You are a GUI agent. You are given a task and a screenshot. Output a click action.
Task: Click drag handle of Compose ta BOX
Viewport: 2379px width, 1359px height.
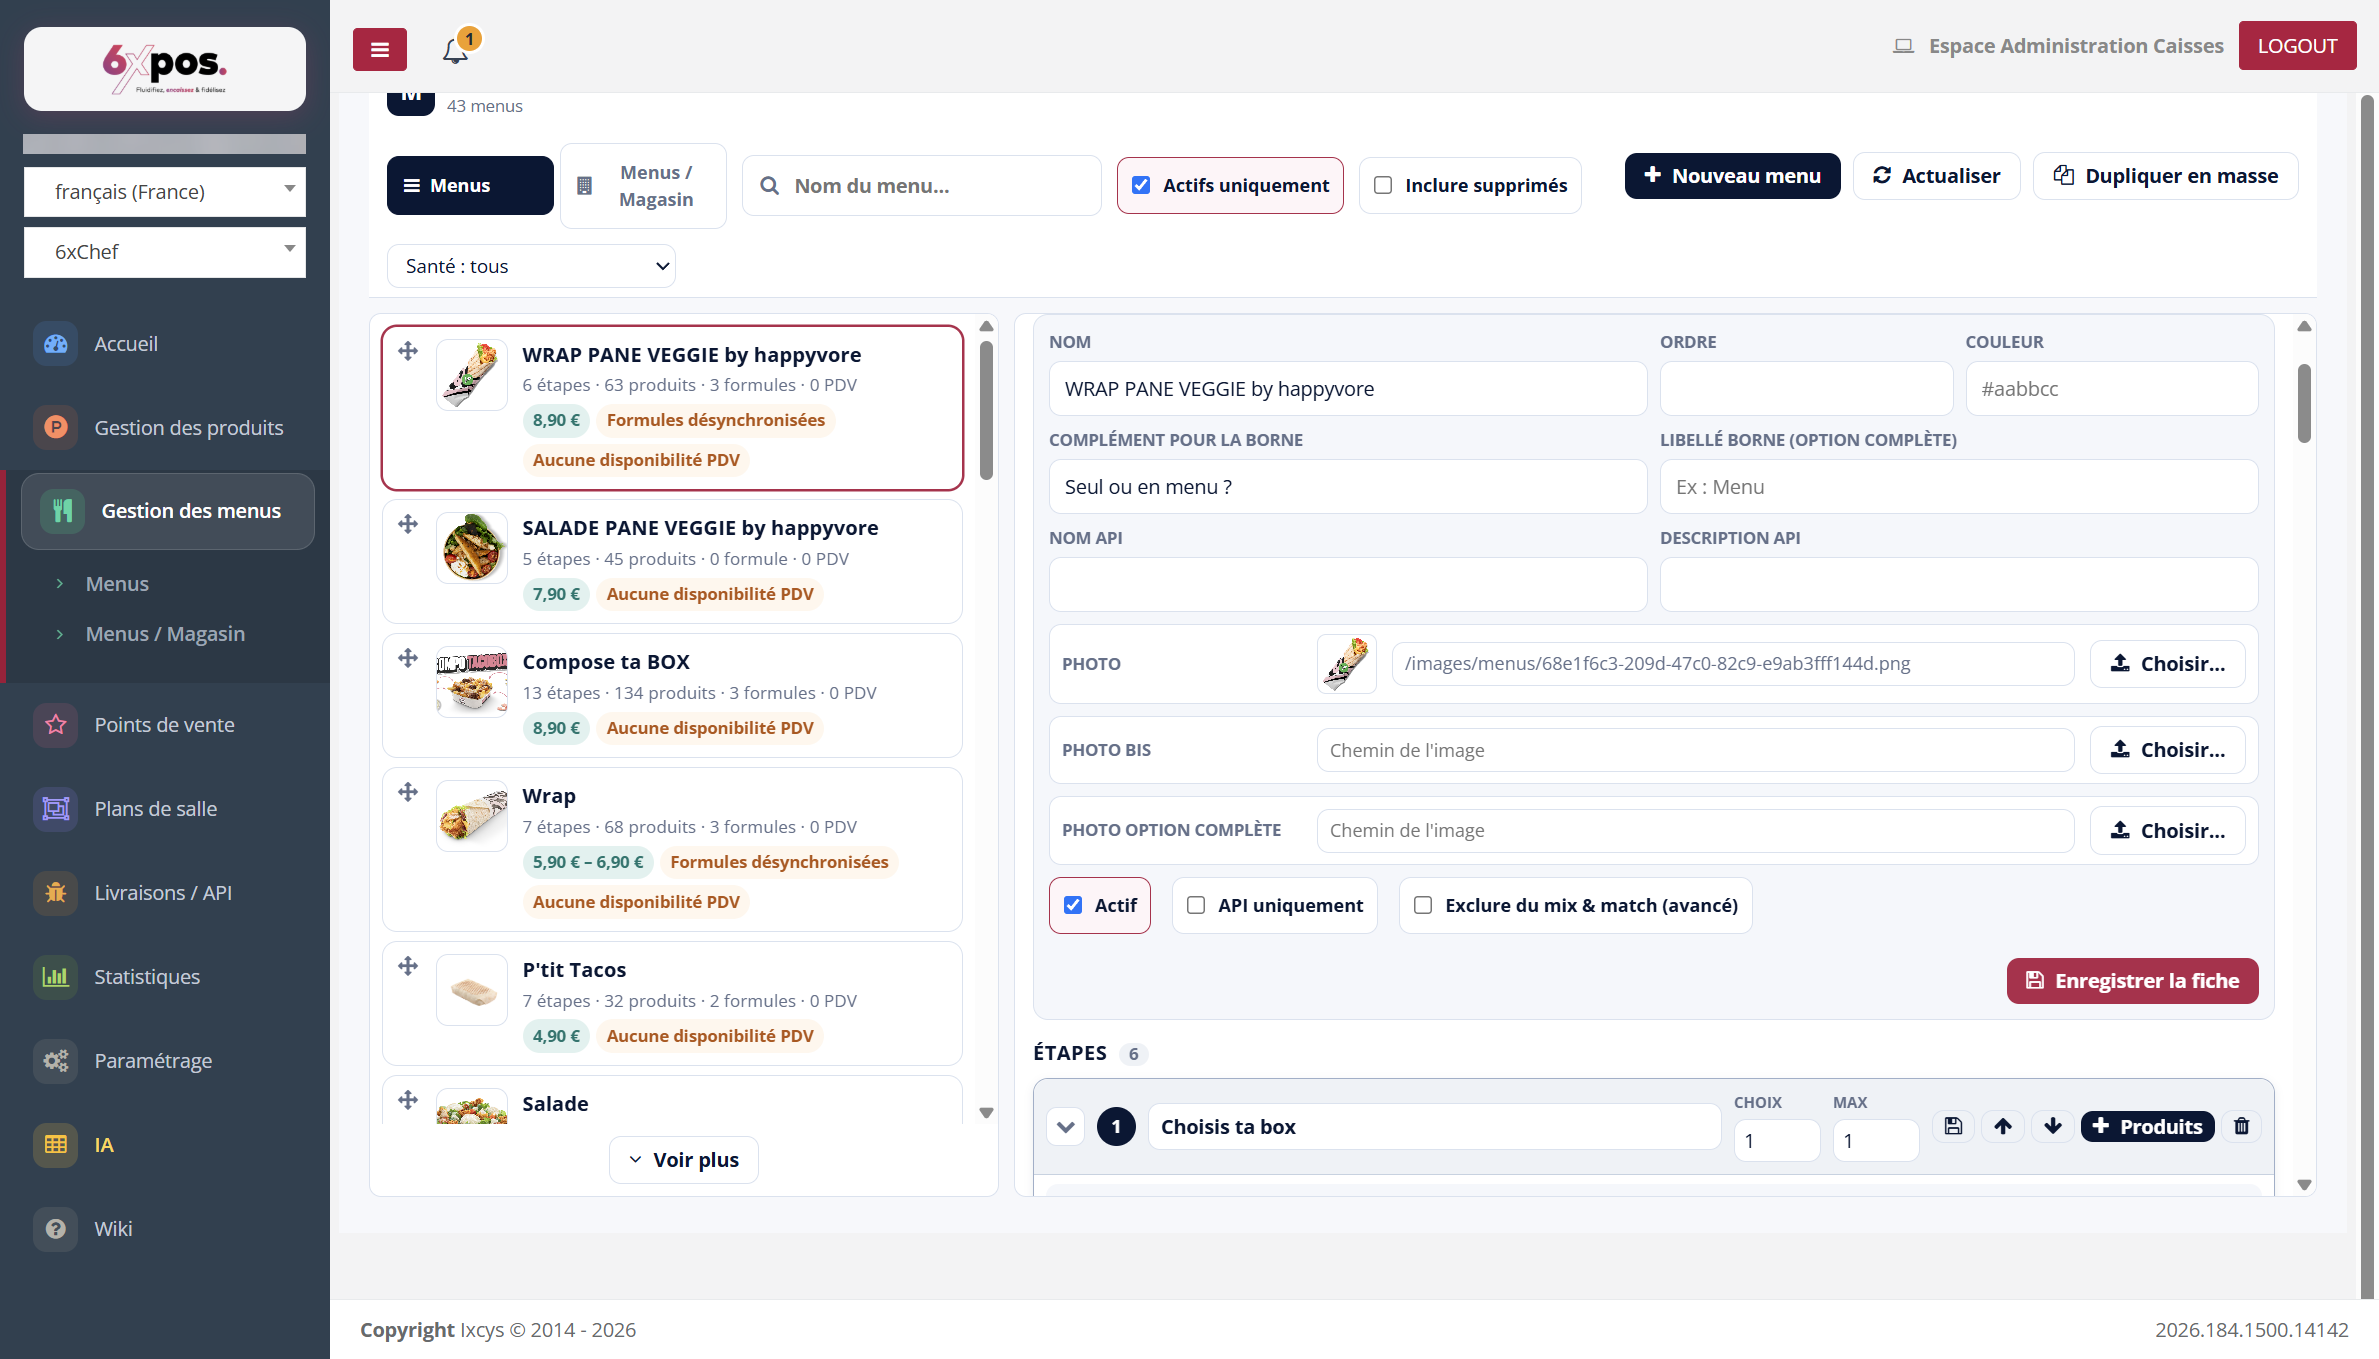pyautogui.click(x=408, y=658)
